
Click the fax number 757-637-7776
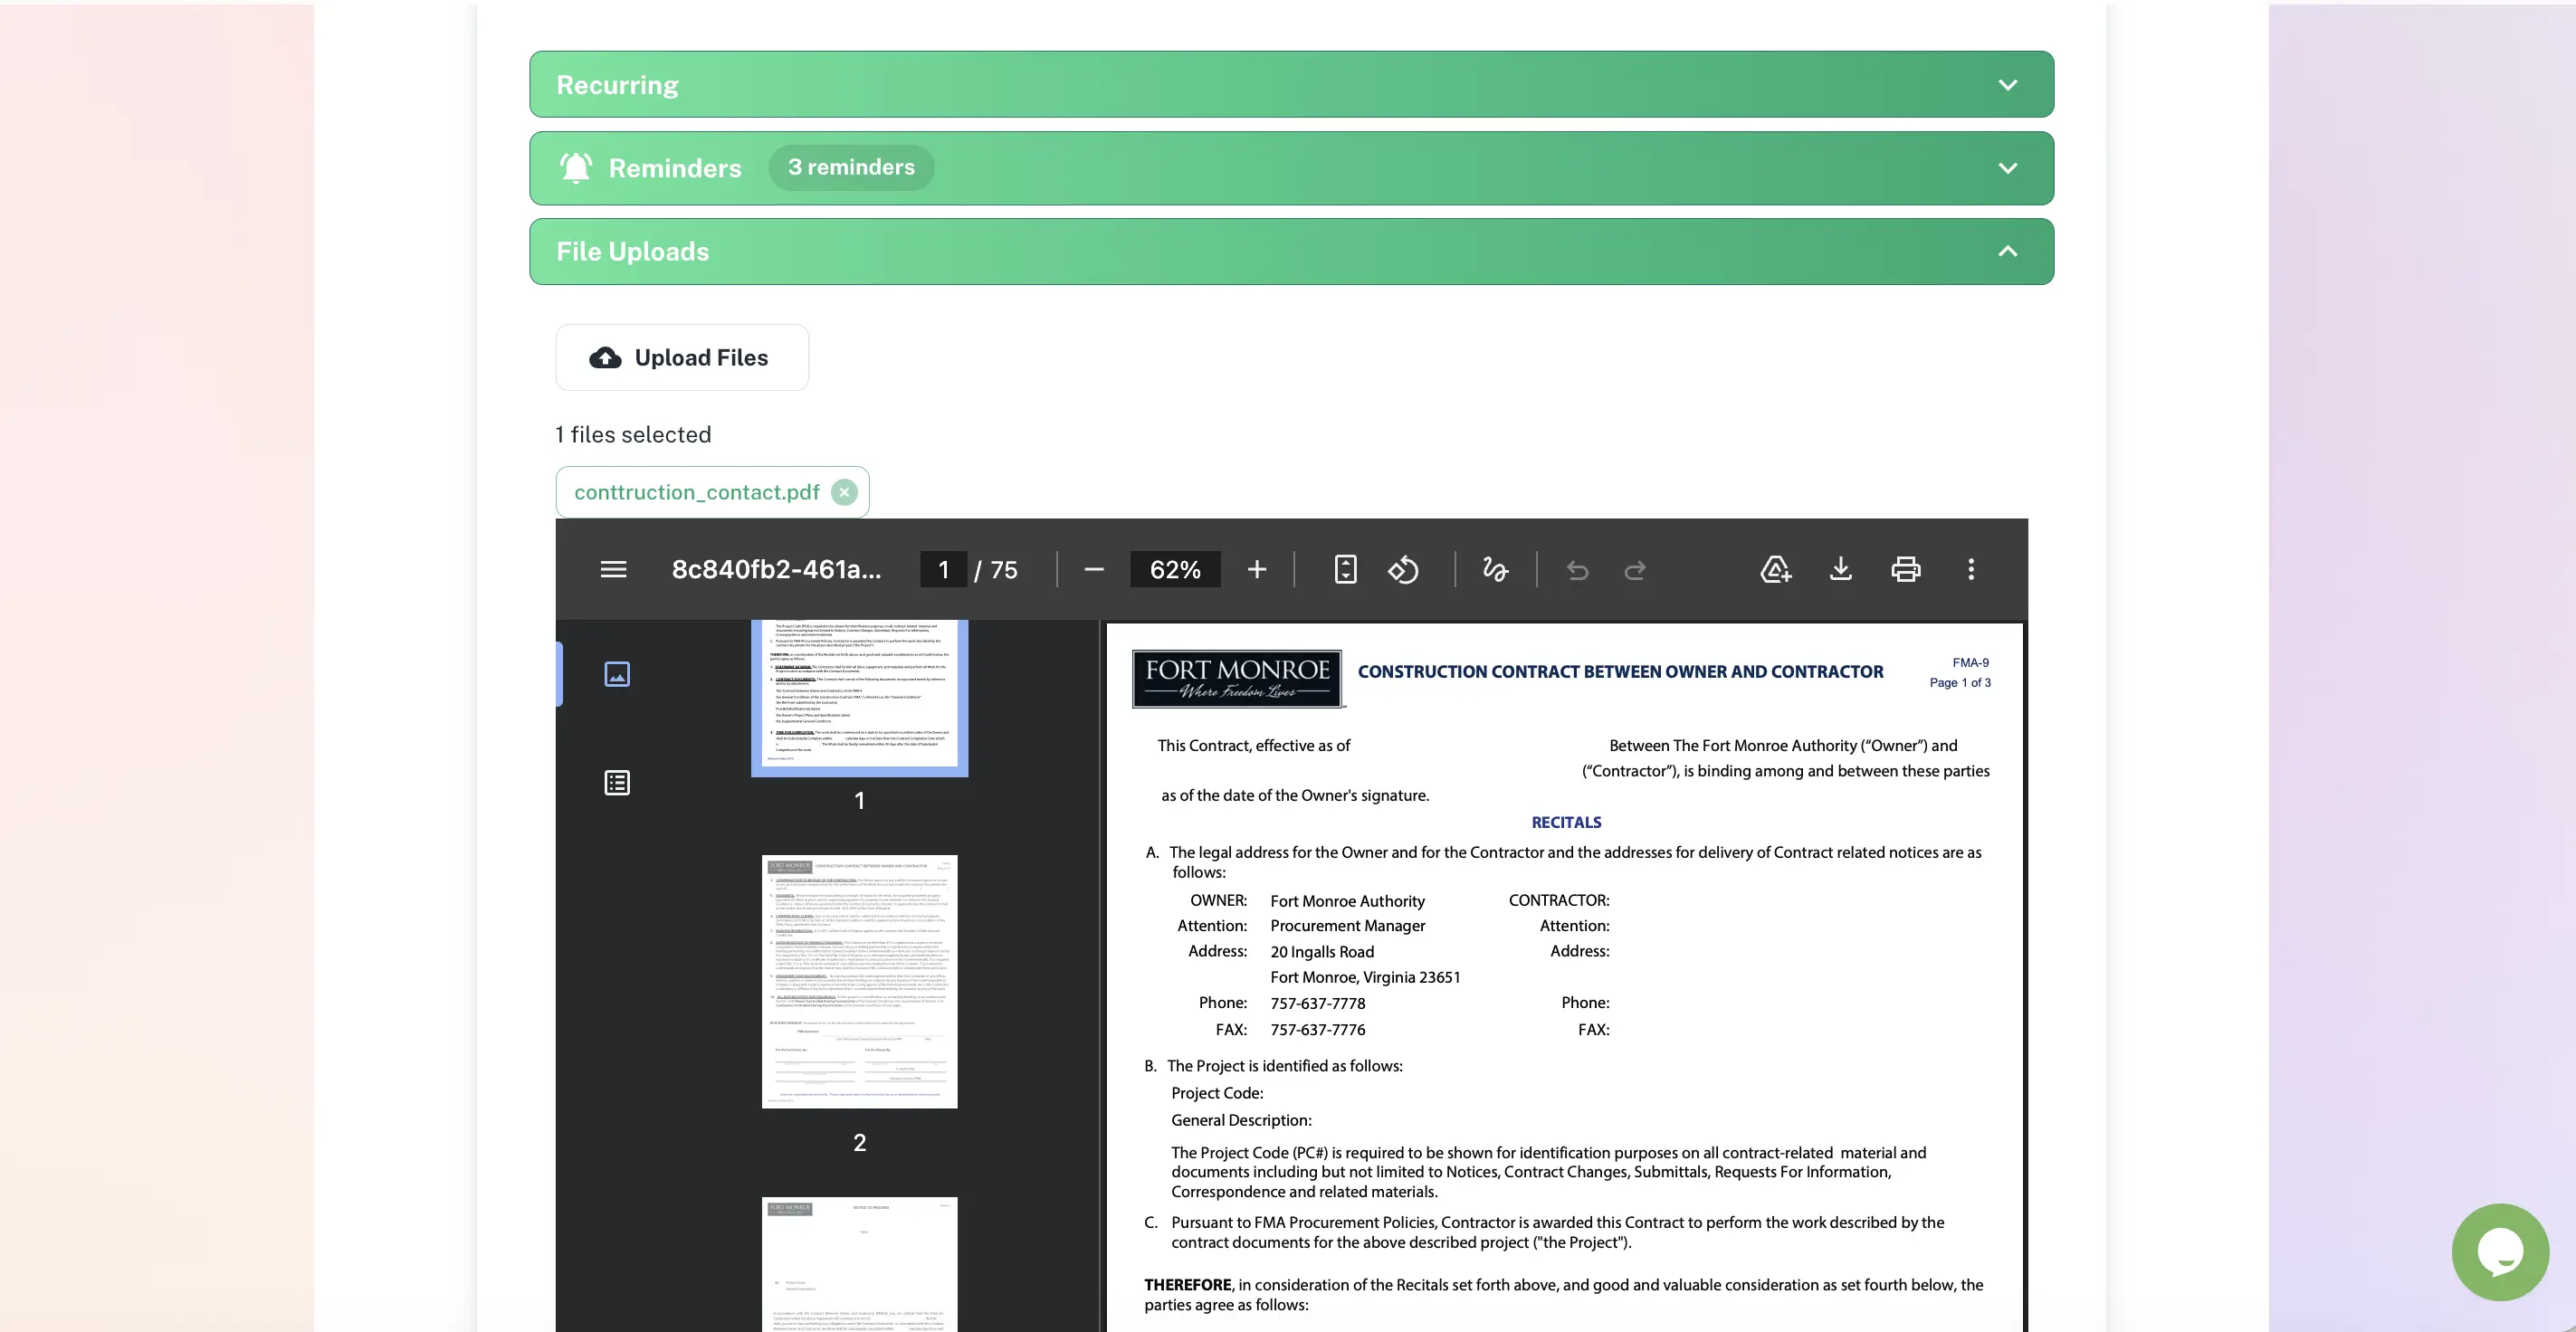click(1318, 1029)
